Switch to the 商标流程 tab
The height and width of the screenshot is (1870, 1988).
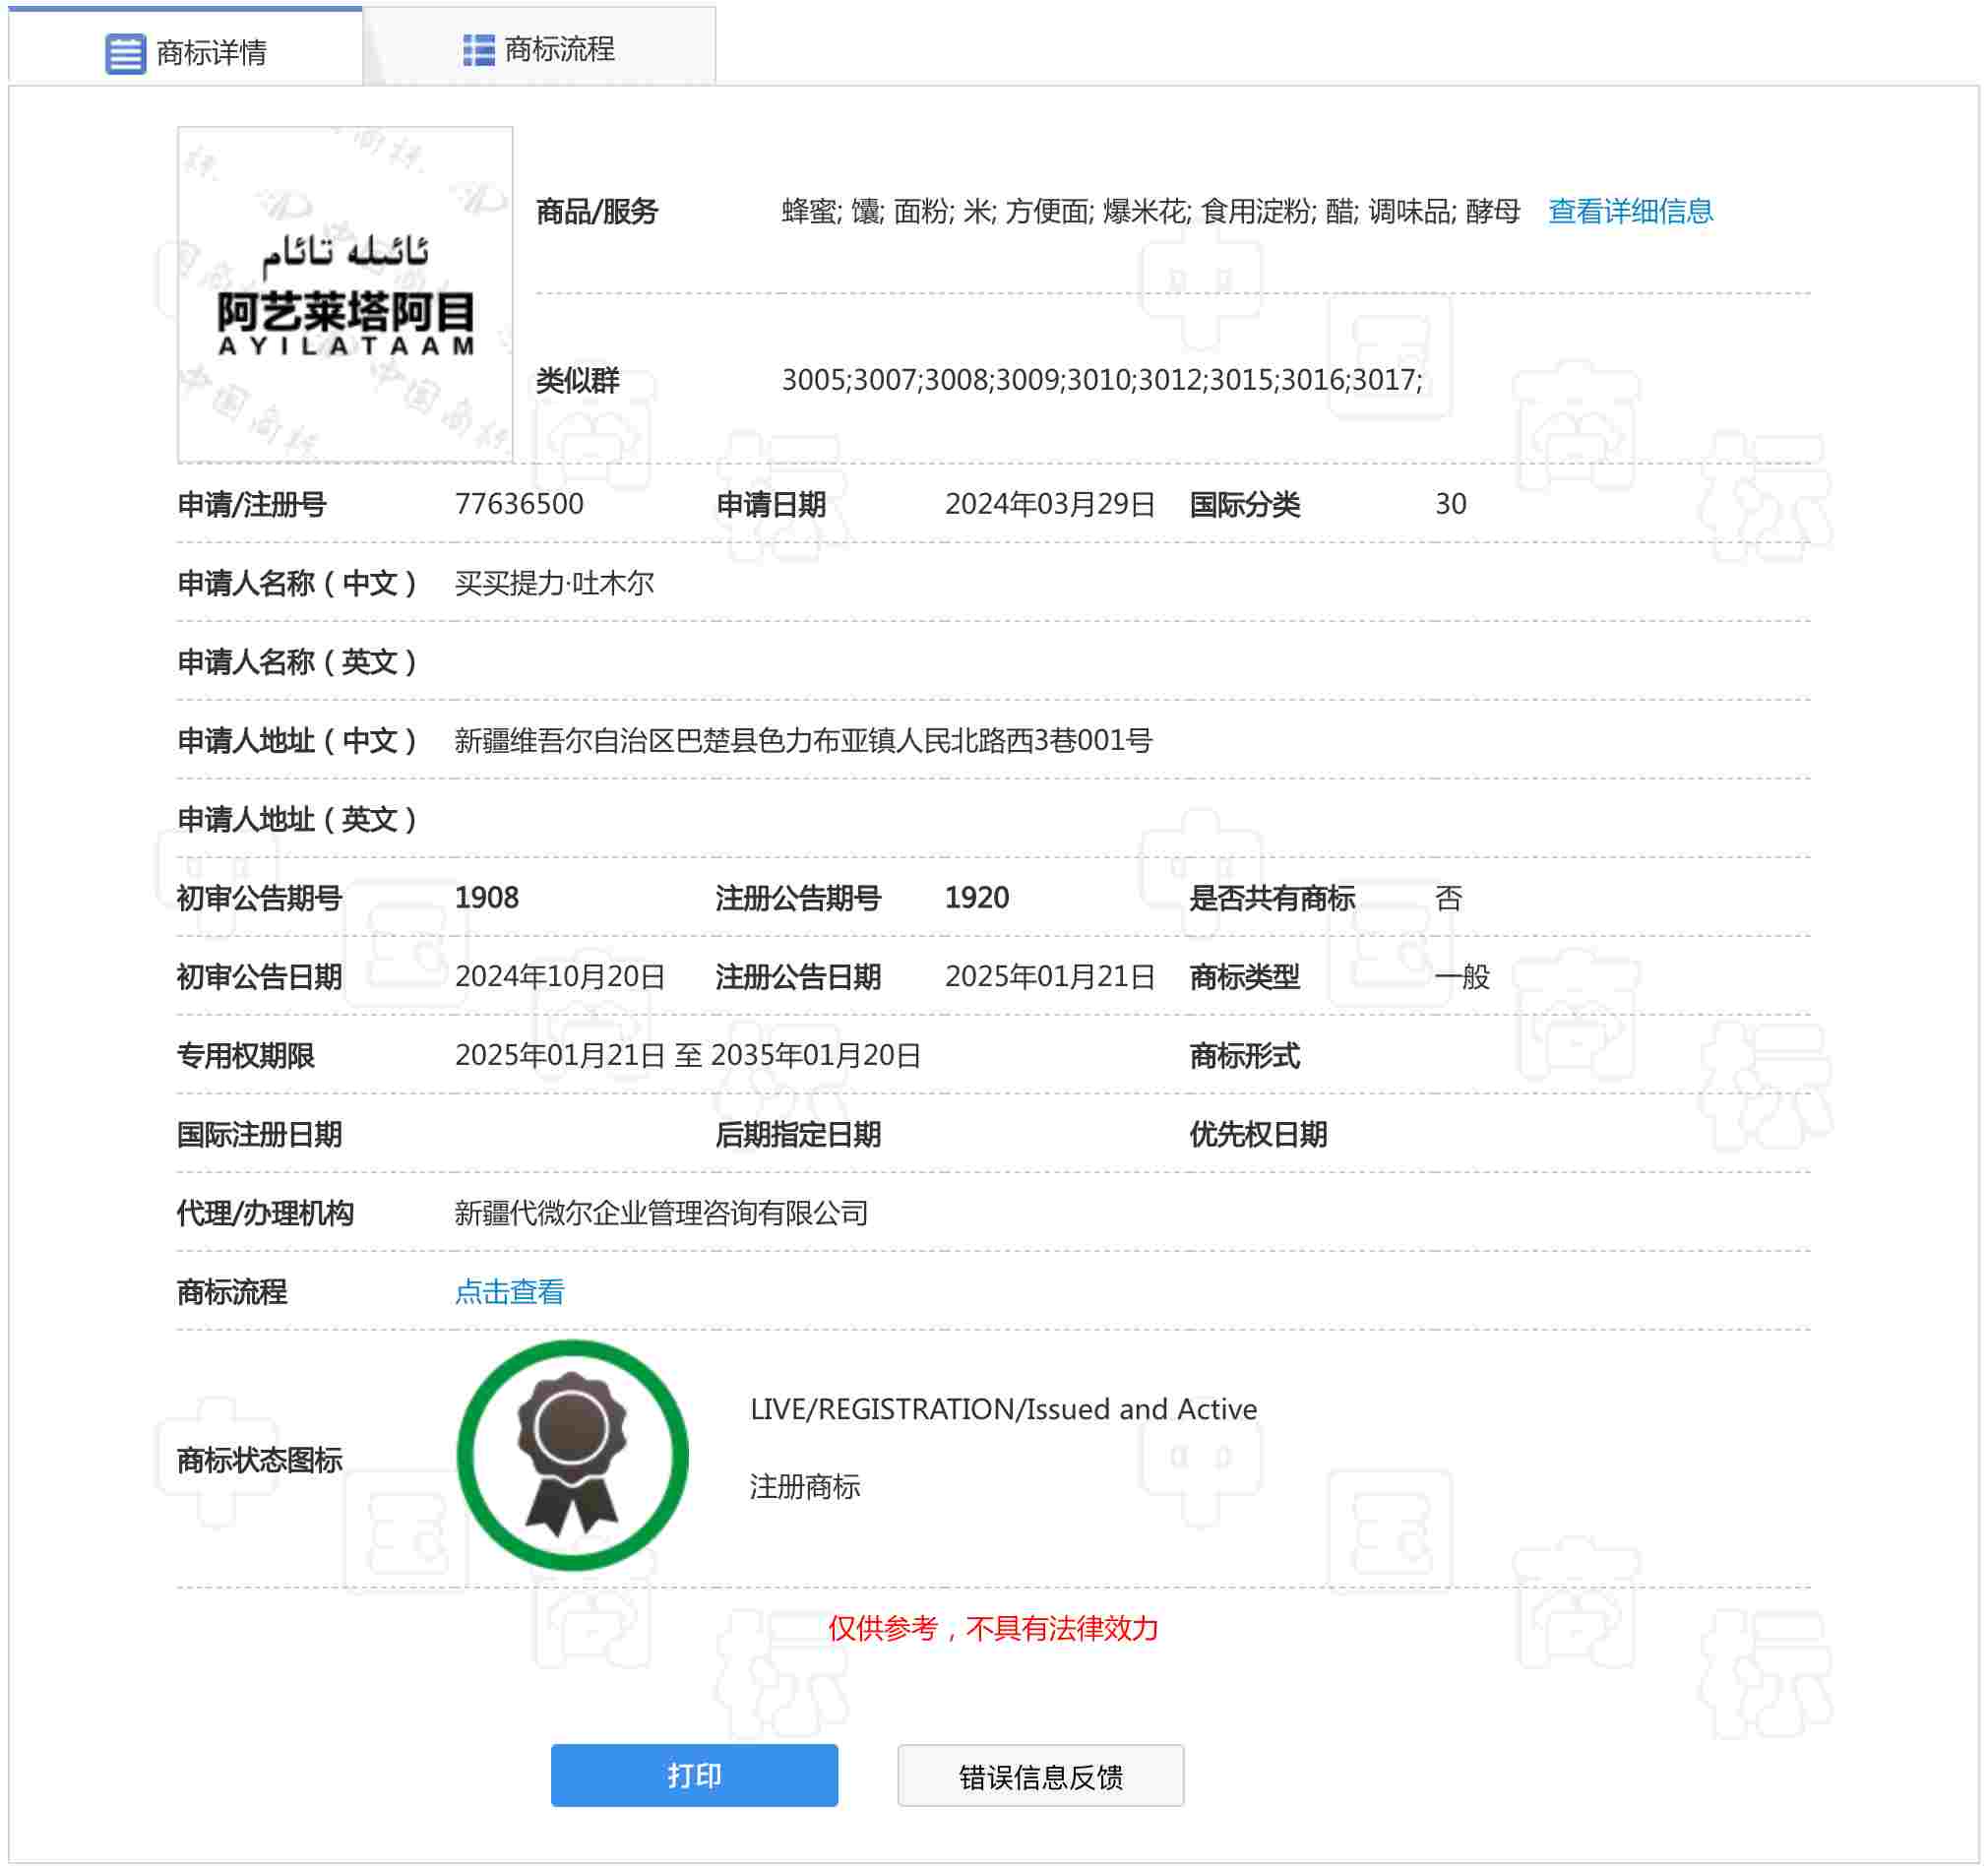tap(559, 49)
